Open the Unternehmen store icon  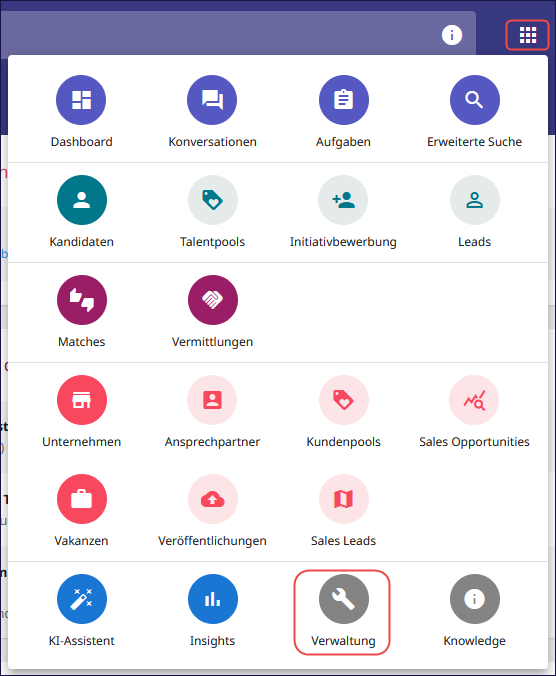tap(81, 400)
